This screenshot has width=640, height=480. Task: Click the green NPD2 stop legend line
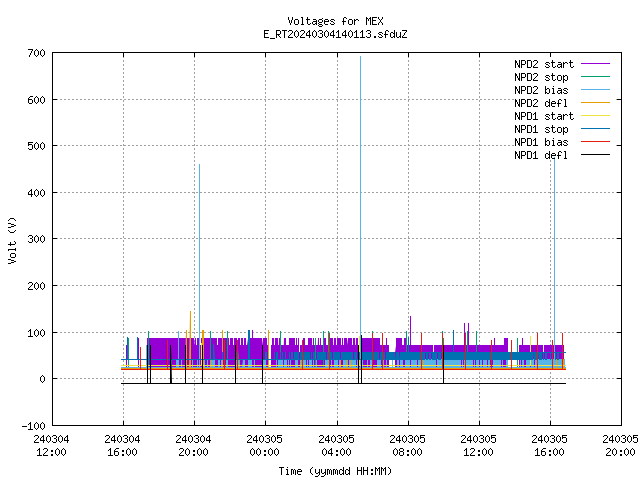tap(596, 77)
